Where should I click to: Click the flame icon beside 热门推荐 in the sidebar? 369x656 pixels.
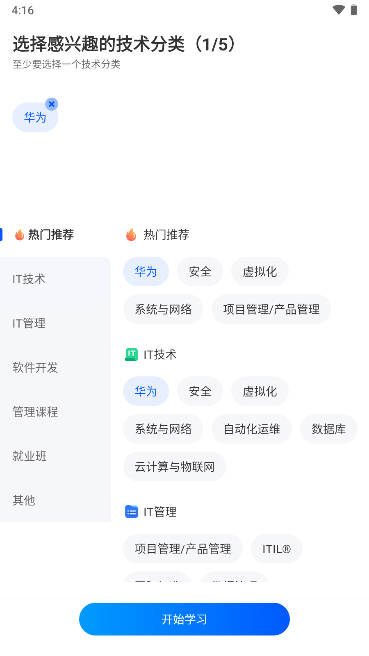(19, 235)
